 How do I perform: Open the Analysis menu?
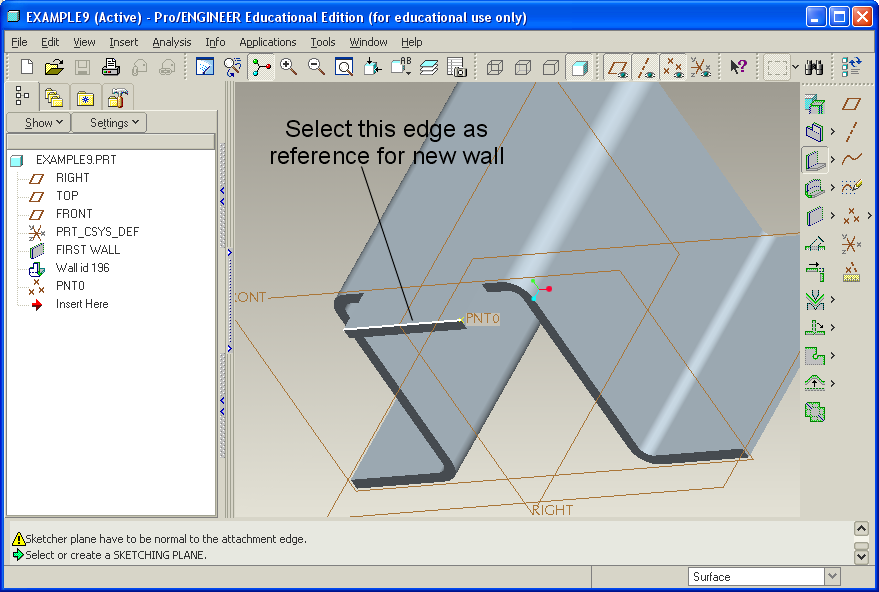pos(171,42)
